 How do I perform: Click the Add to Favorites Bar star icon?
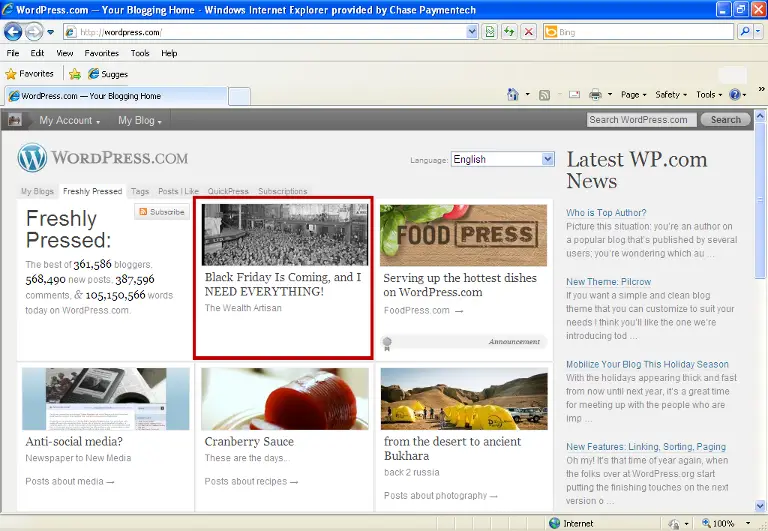(x=75, y=74)
